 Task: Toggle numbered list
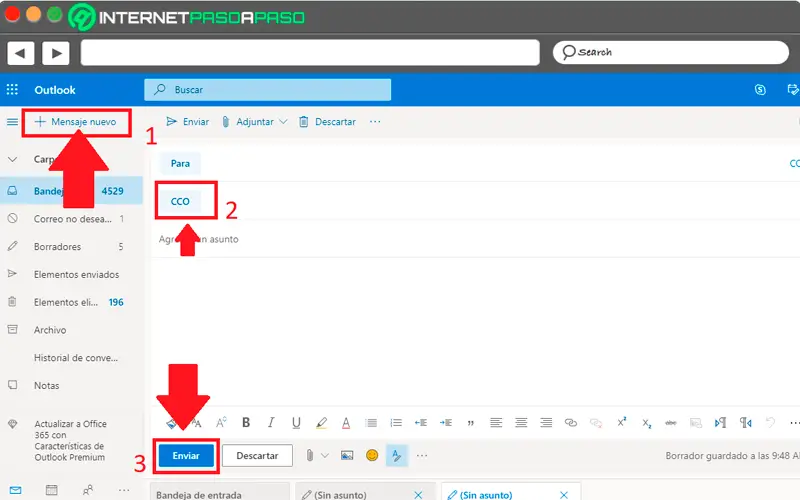[396, 422]
